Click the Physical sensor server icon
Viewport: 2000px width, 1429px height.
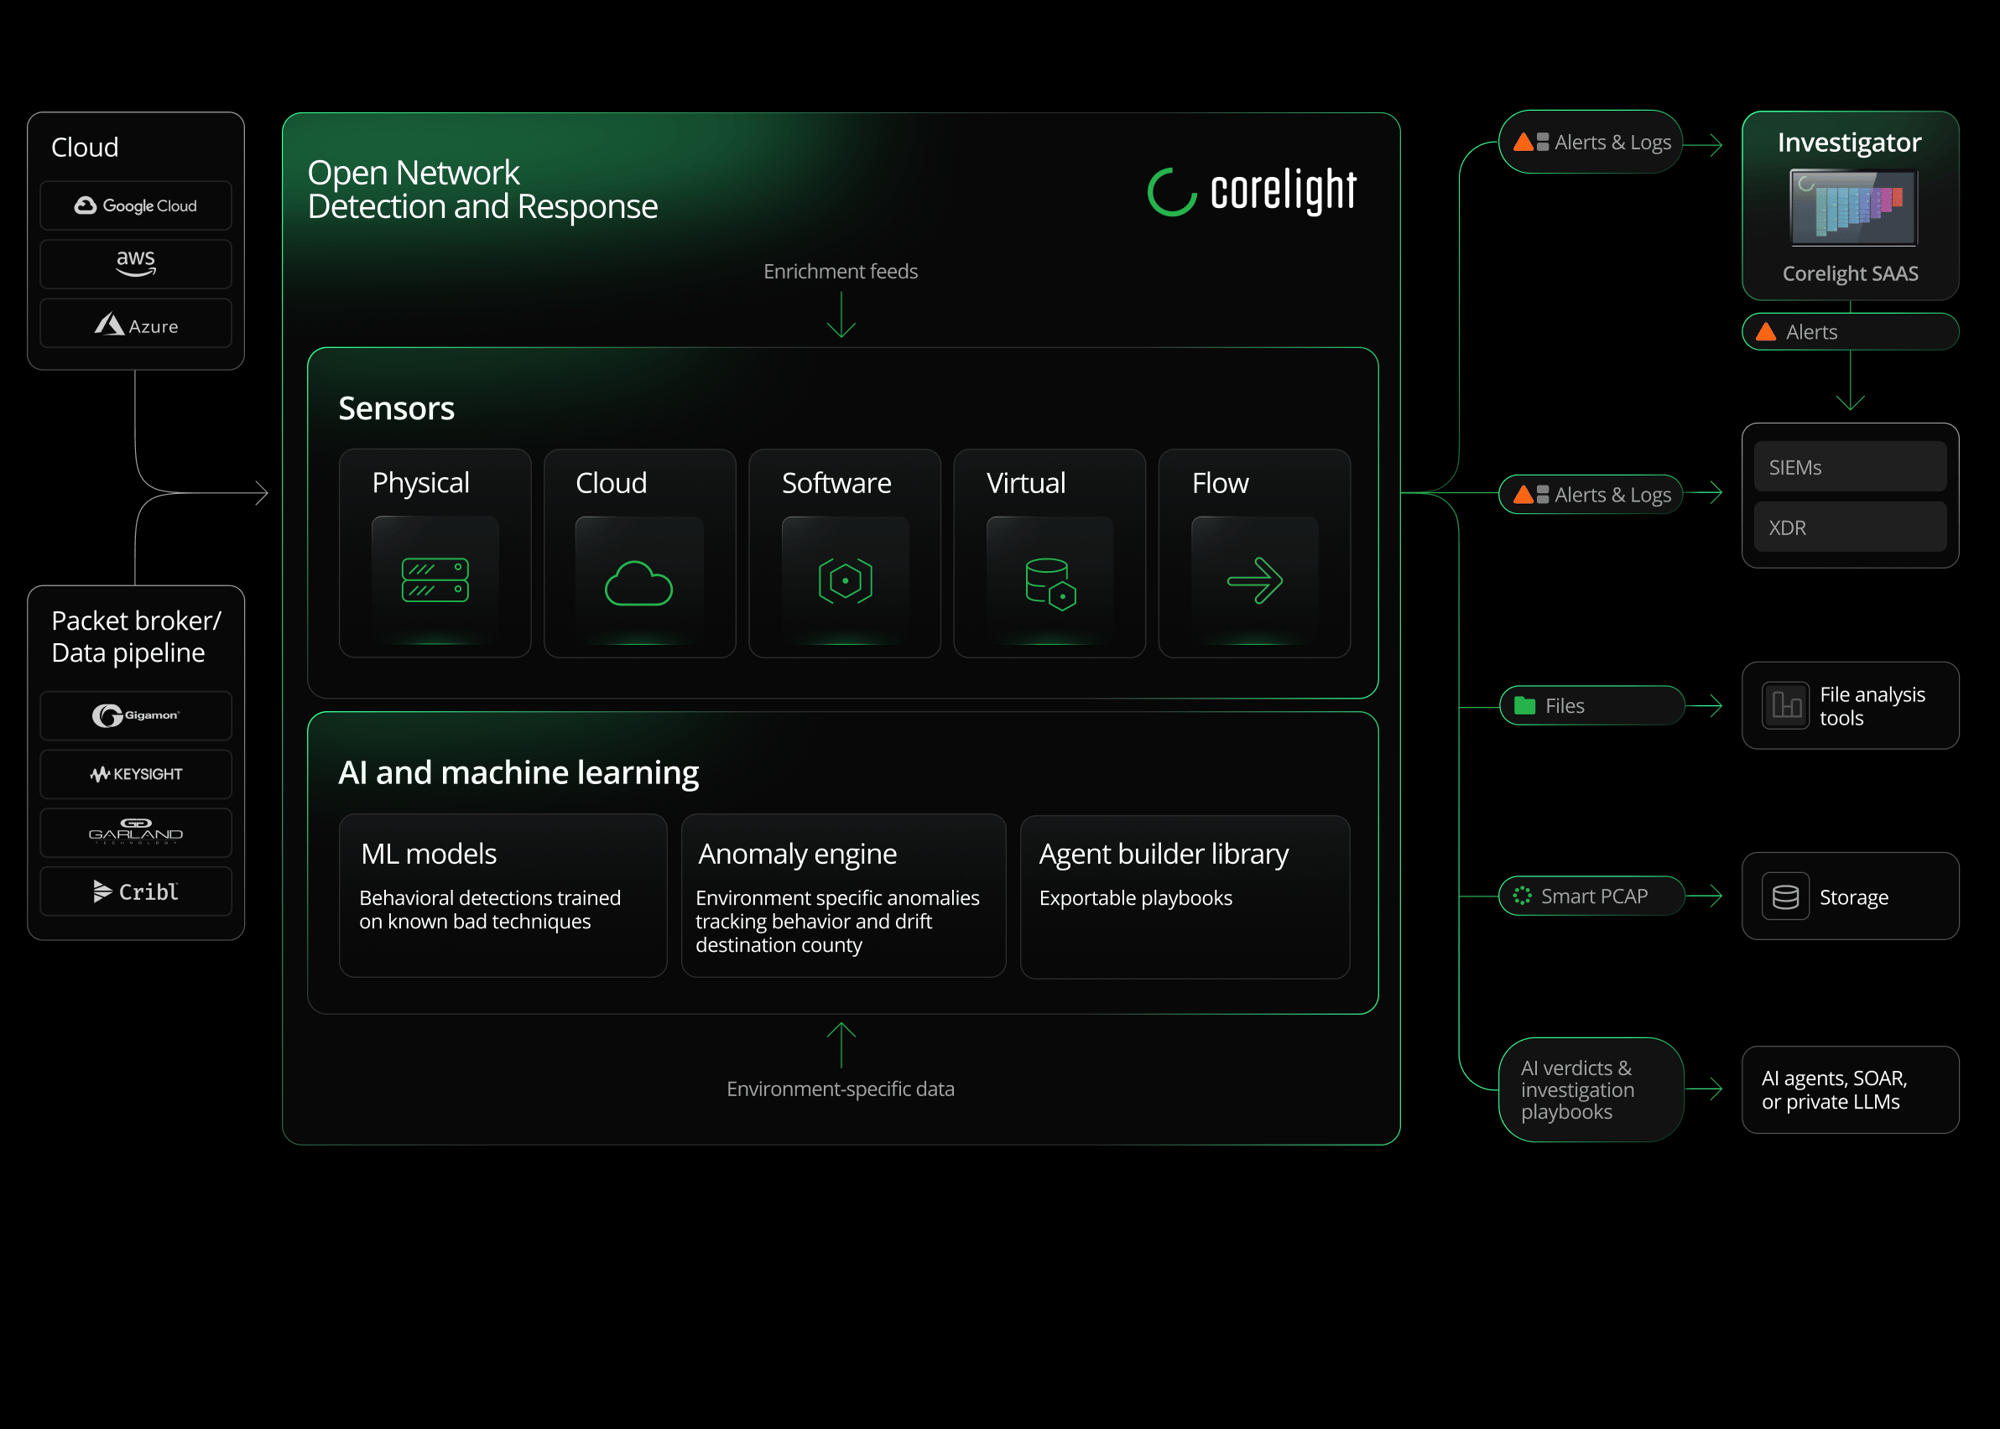tap(435, 580)
